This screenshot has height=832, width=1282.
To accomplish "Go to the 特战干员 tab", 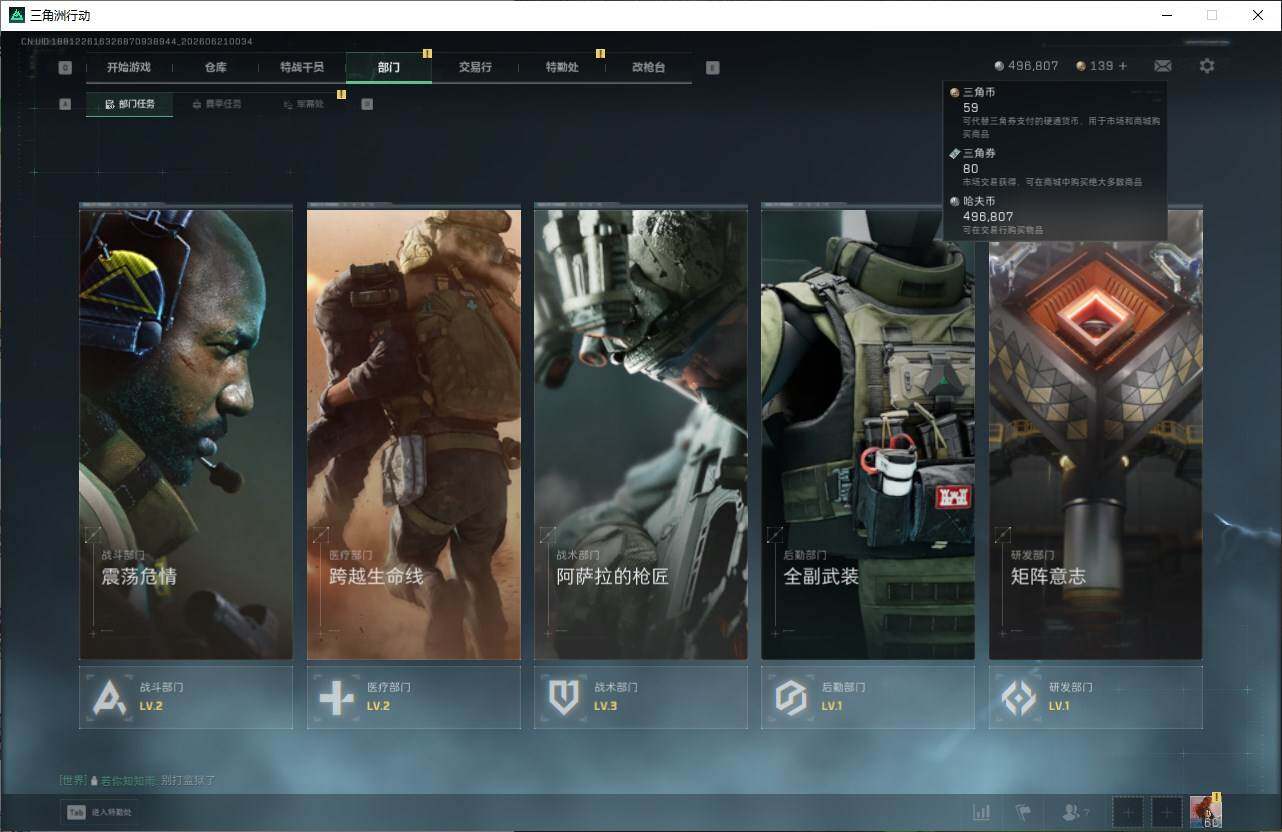I will [x=302, y=68].
